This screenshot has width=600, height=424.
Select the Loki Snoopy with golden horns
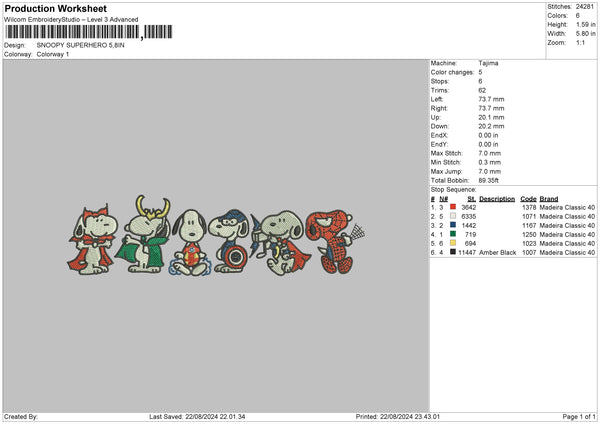pyautogui.click(x=143, y=235)
